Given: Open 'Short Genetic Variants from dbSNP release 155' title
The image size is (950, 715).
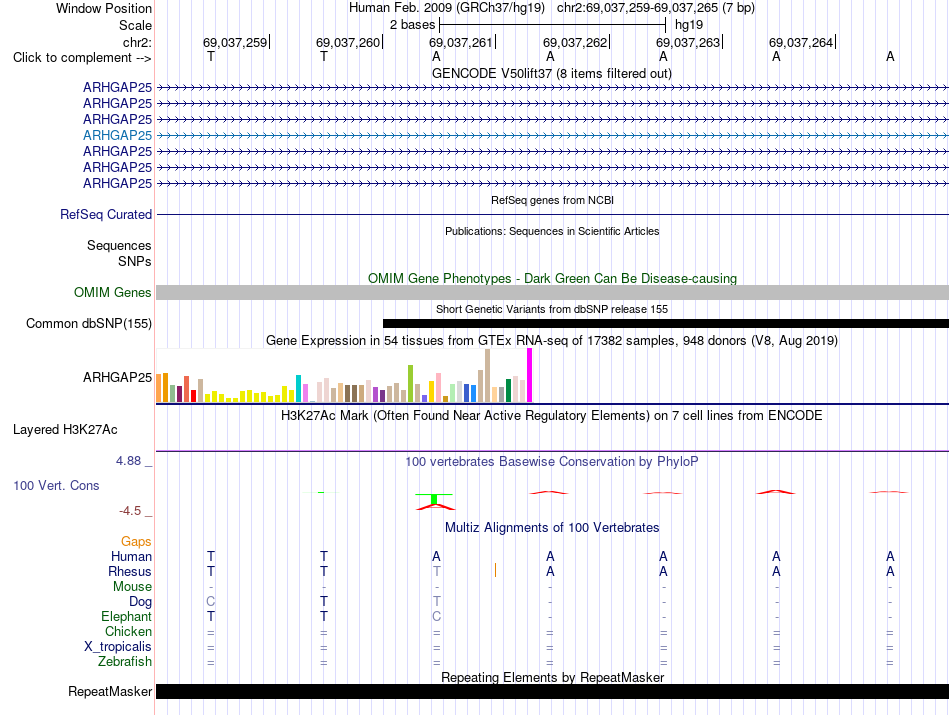Looking at the screenshot, I should pyautogui.click(x=552, y=309).
